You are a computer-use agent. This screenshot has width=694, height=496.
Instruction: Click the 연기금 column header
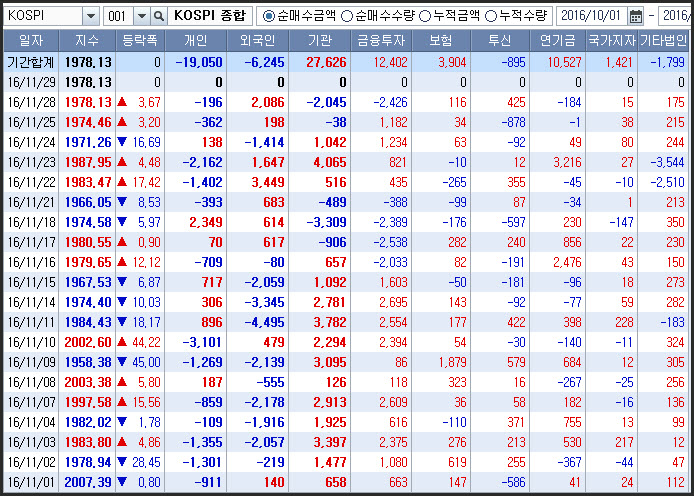coord(558,41)
